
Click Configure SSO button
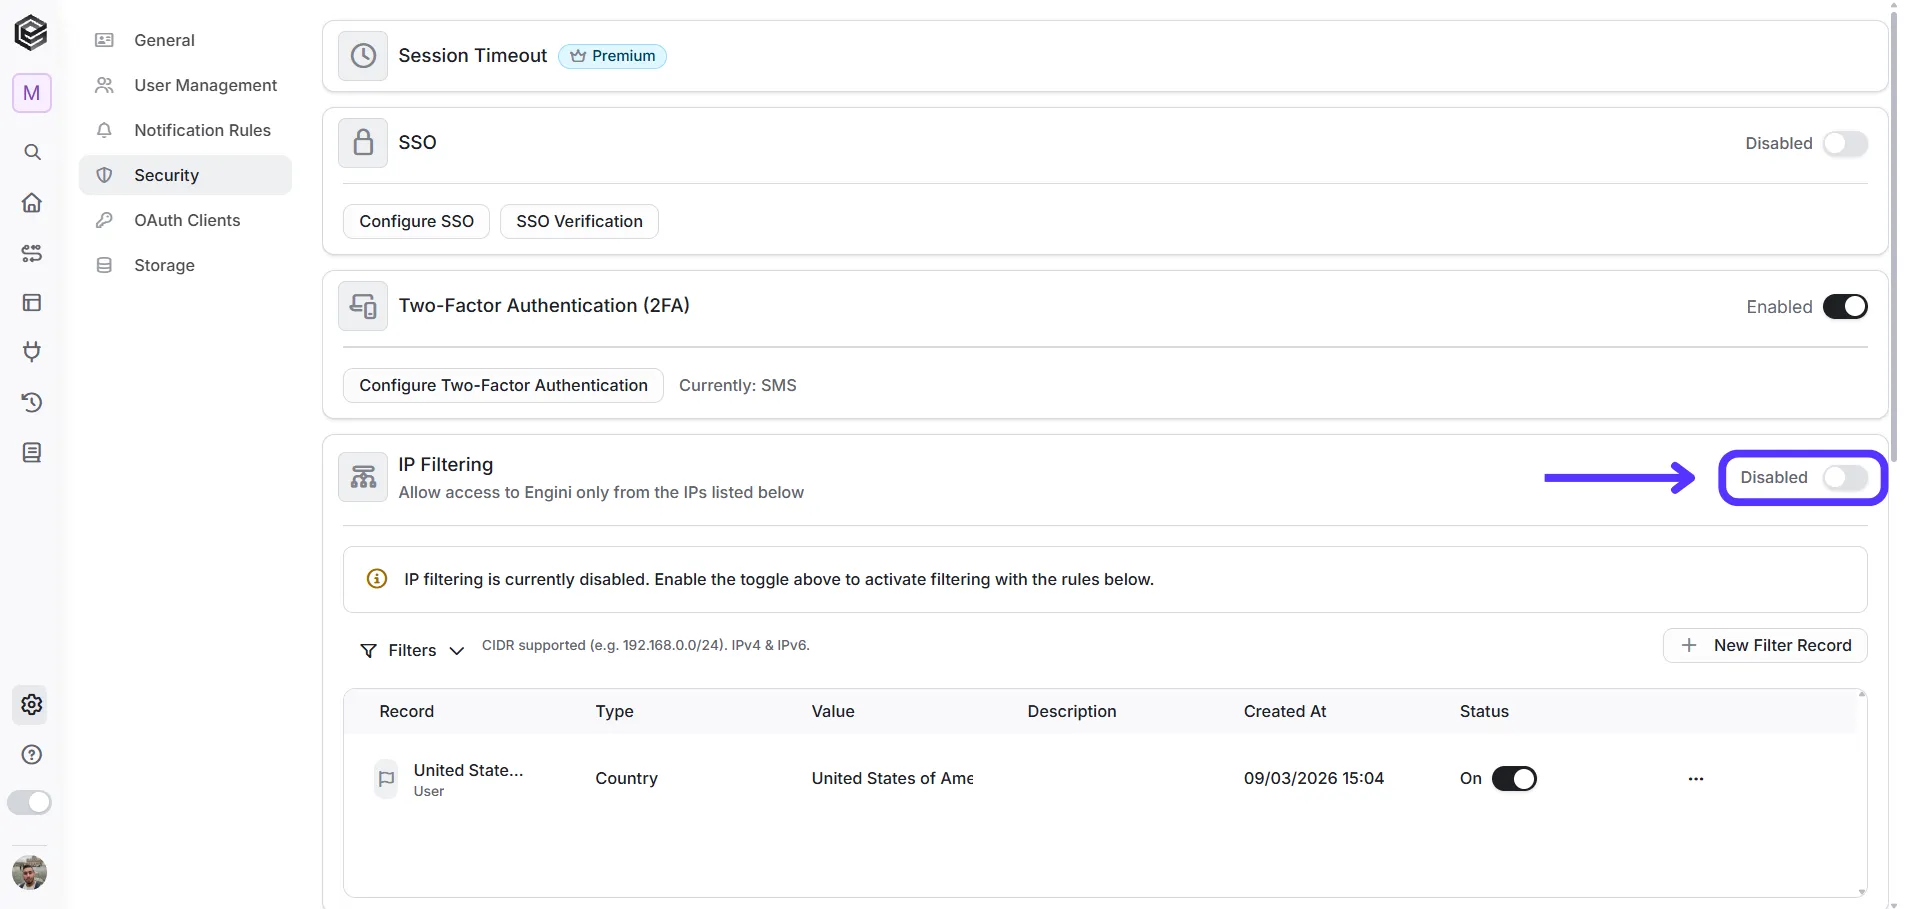pos(416,221)
